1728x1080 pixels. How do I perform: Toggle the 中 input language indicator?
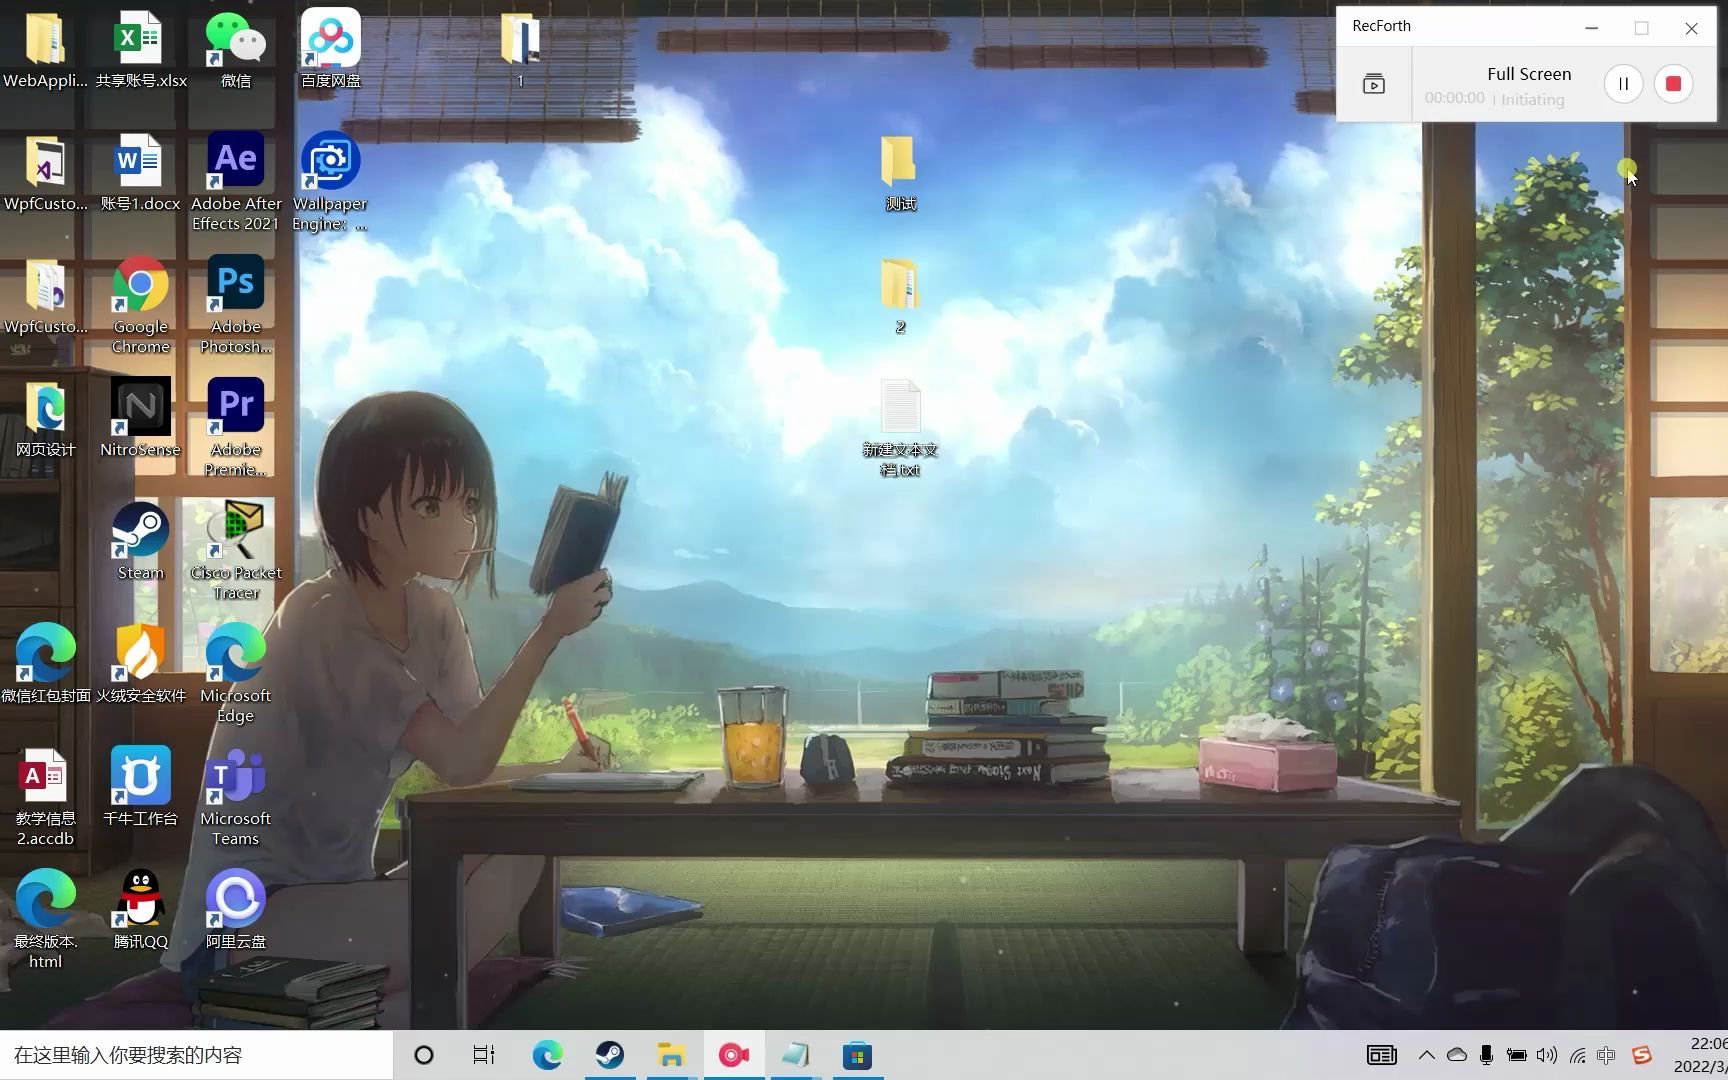[1607, 1055]
